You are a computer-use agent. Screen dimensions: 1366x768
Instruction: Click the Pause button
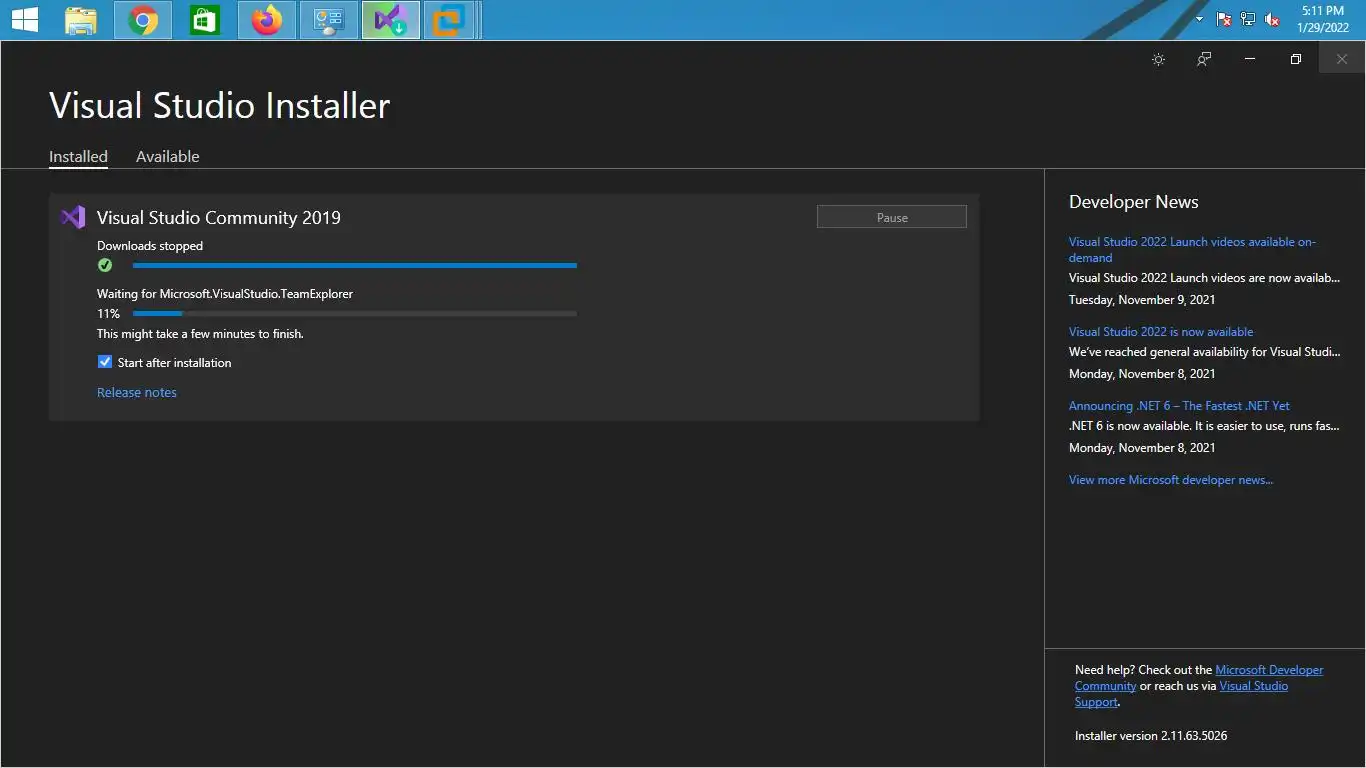tap(892, 217)
